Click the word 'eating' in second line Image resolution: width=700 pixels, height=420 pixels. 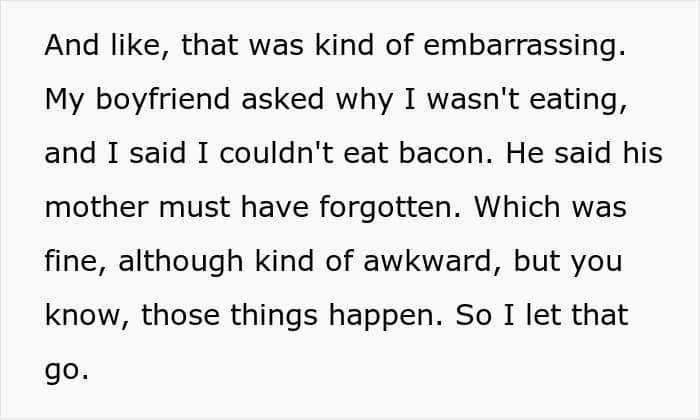[x=574, y=100]
